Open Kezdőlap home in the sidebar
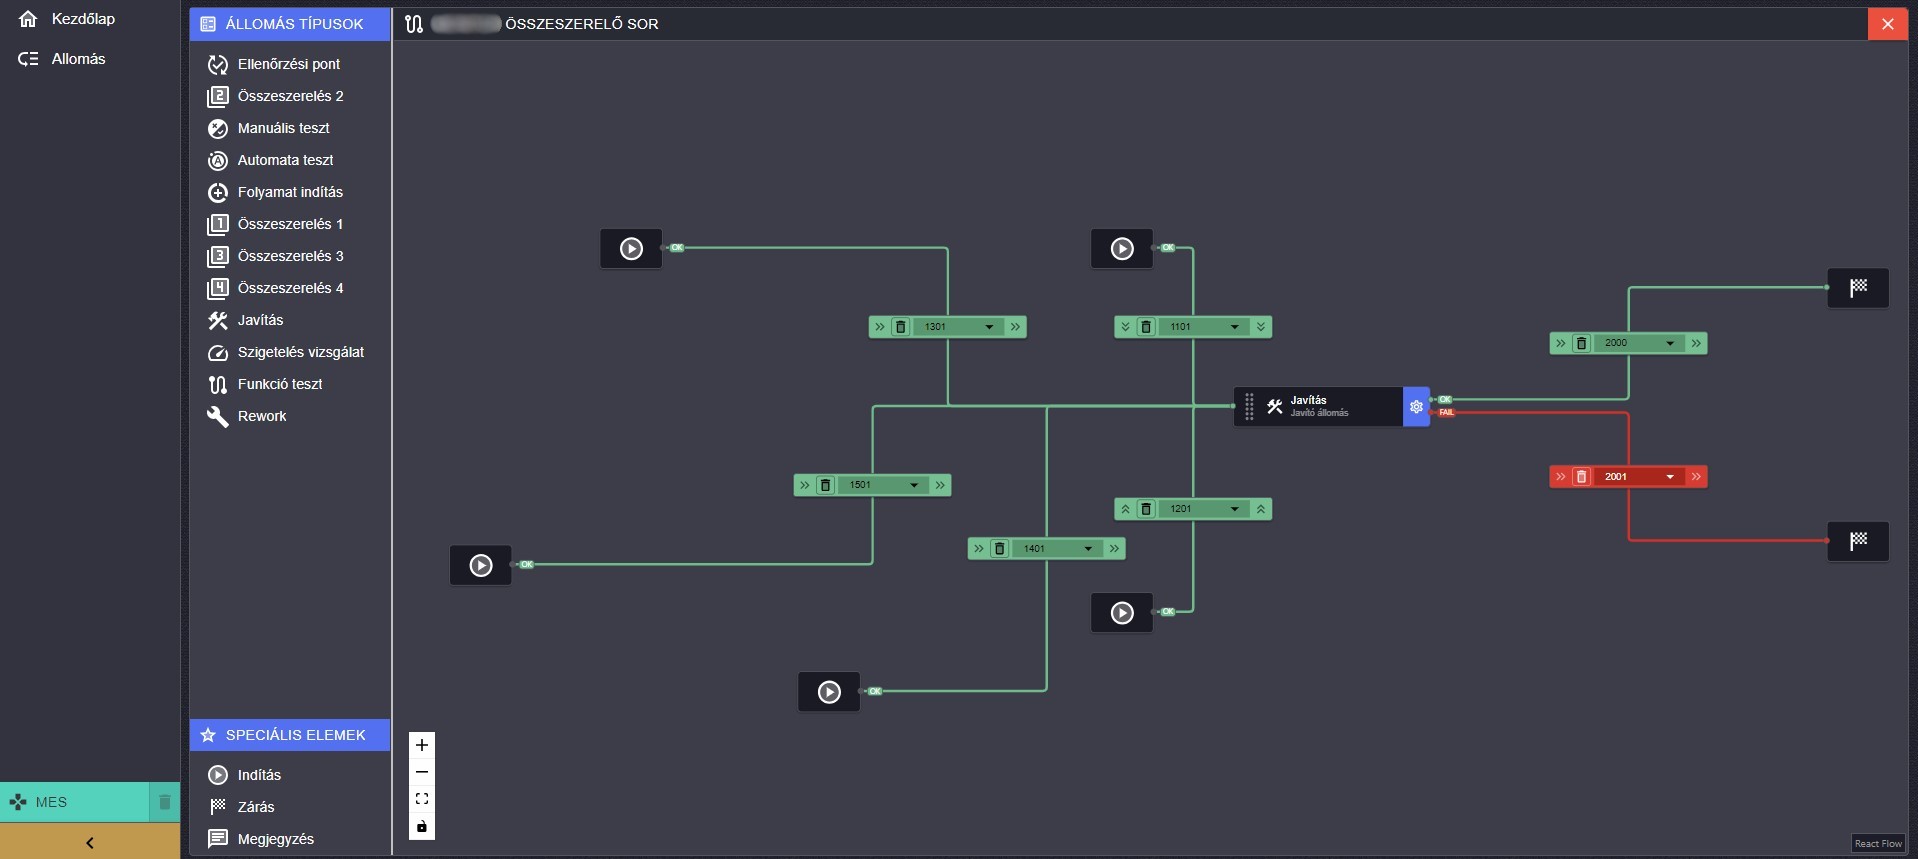This screenshot has height=859, width=1918. (x=66, y=19)
